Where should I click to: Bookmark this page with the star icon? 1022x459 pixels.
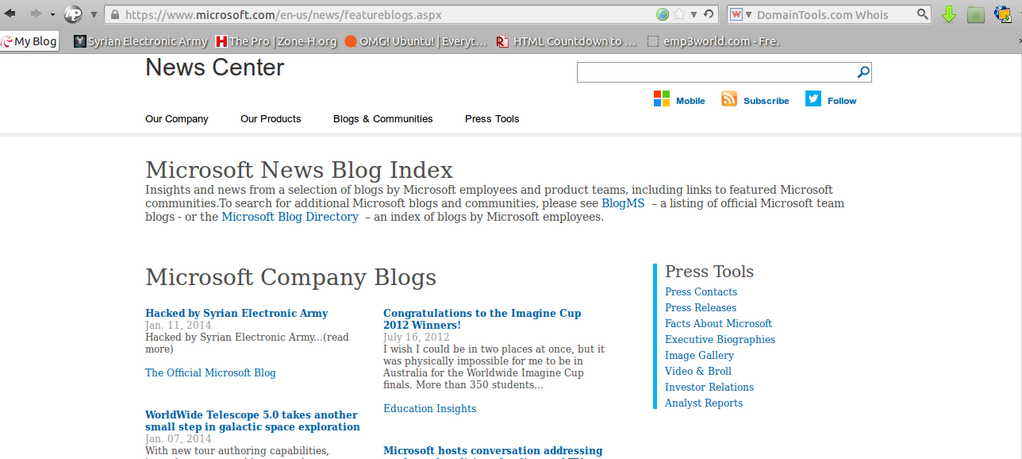tap(679, 14)
